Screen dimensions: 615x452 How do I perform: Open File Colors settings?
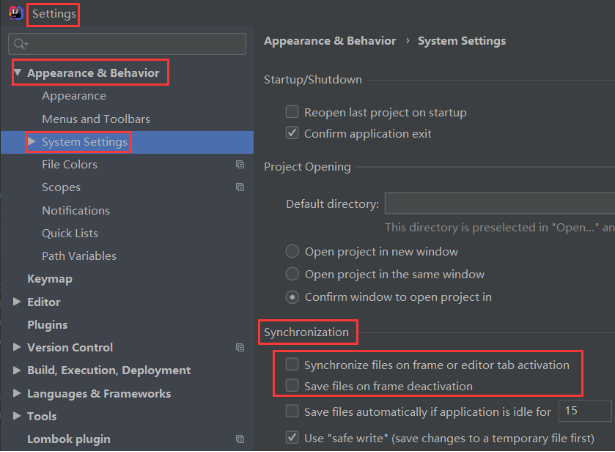pyautogui.click(x=70, y=164)
